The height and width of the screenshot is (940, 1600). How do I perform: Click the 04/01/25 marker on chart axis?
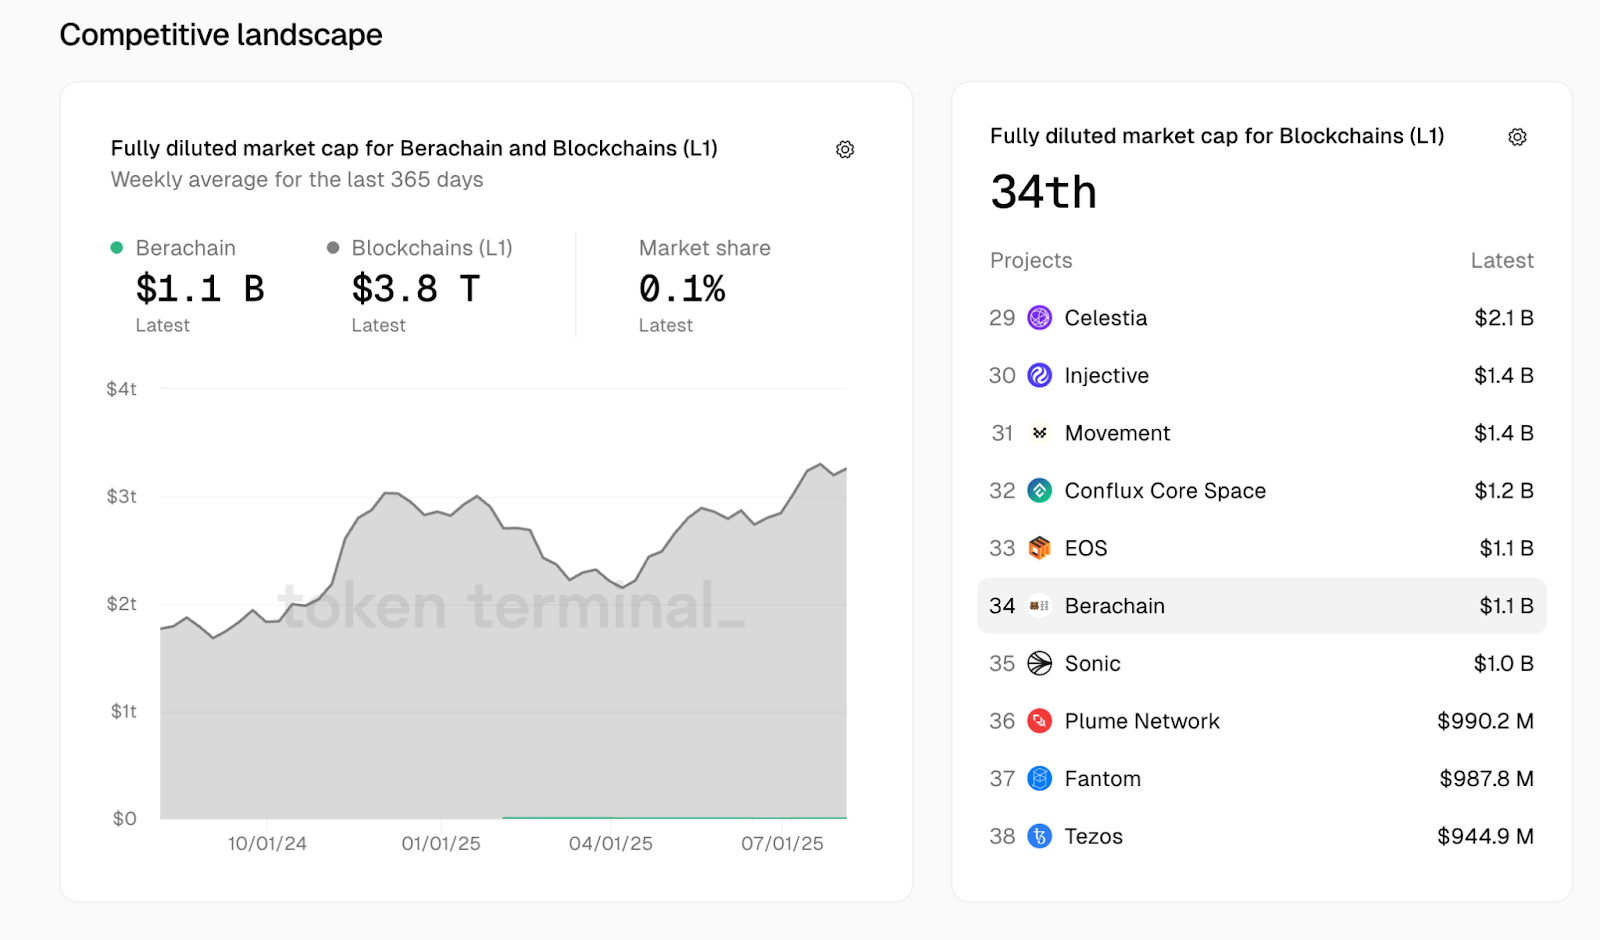point(610,843)
